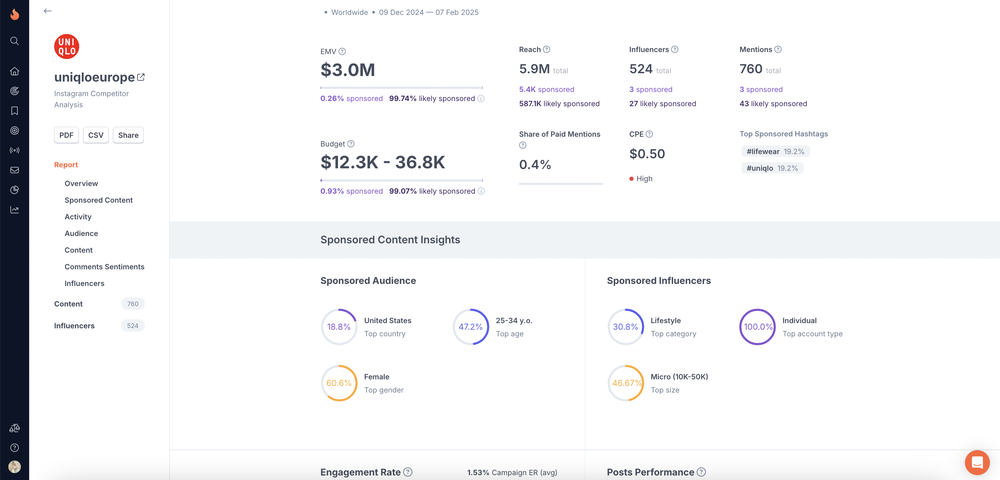
Task: Open the user profile avatar
Action: (15, 467)
